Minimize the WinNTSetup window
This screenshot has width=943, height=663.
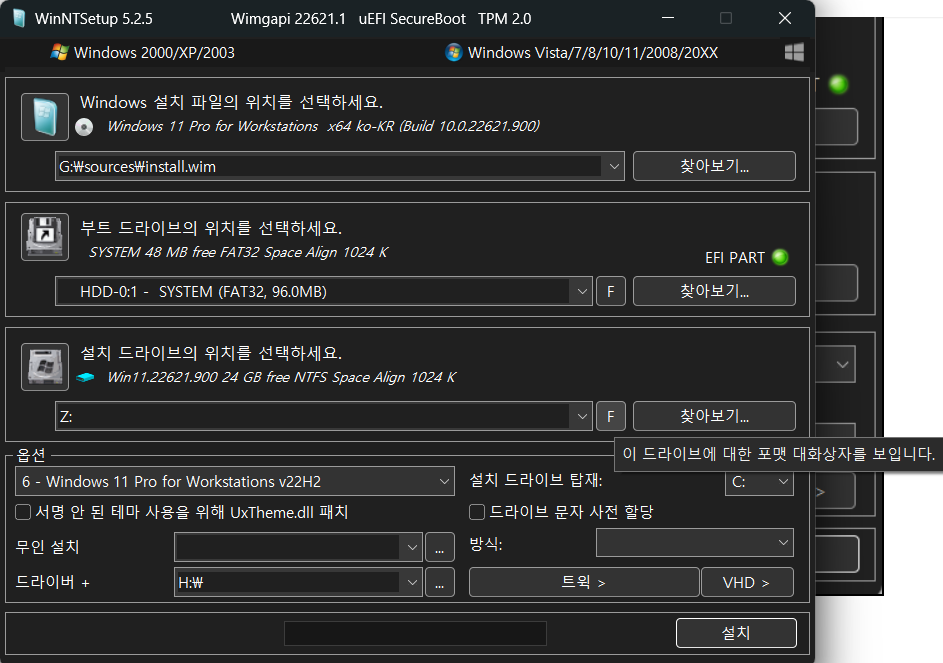tap(668, 18)
